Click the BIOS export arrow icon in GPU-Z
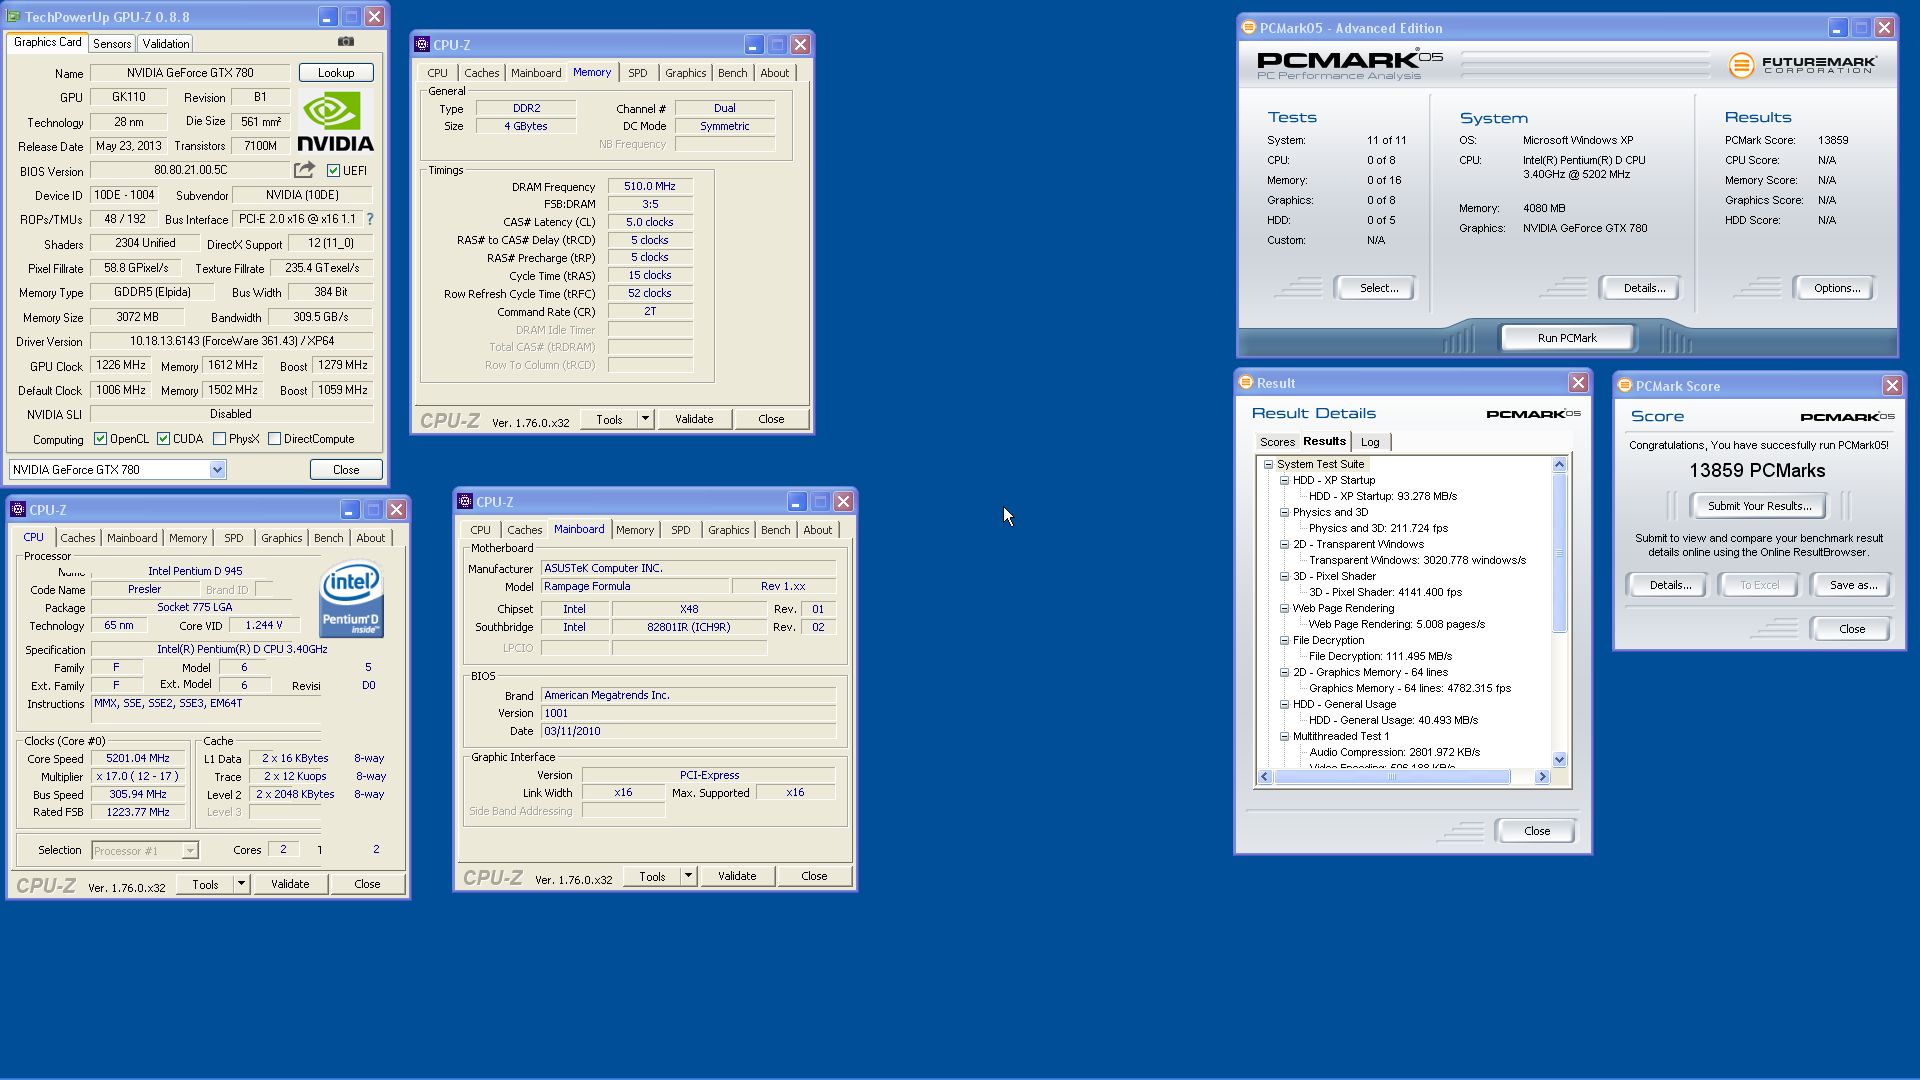Image resolution: width=1920 pixels, height=1080 pixels. tap(304, 170)
